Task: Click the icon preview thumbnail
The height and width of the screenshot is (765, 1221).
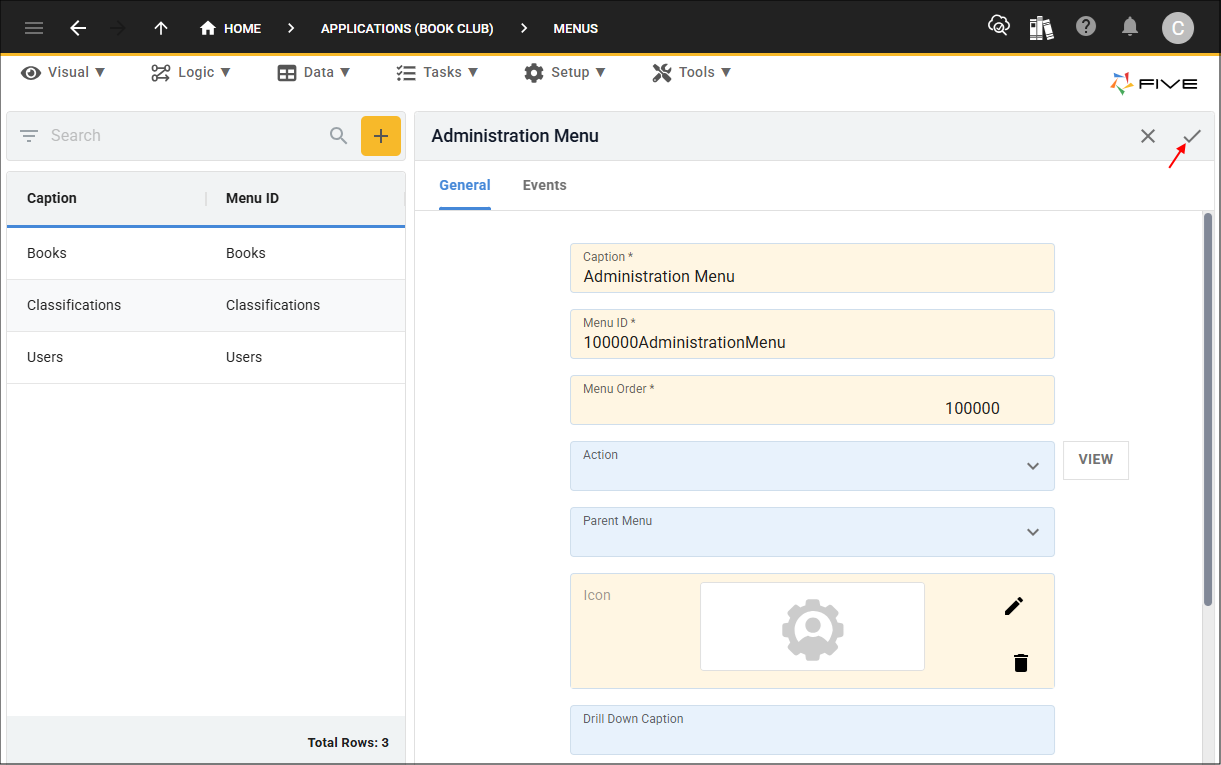Action: 812,627
